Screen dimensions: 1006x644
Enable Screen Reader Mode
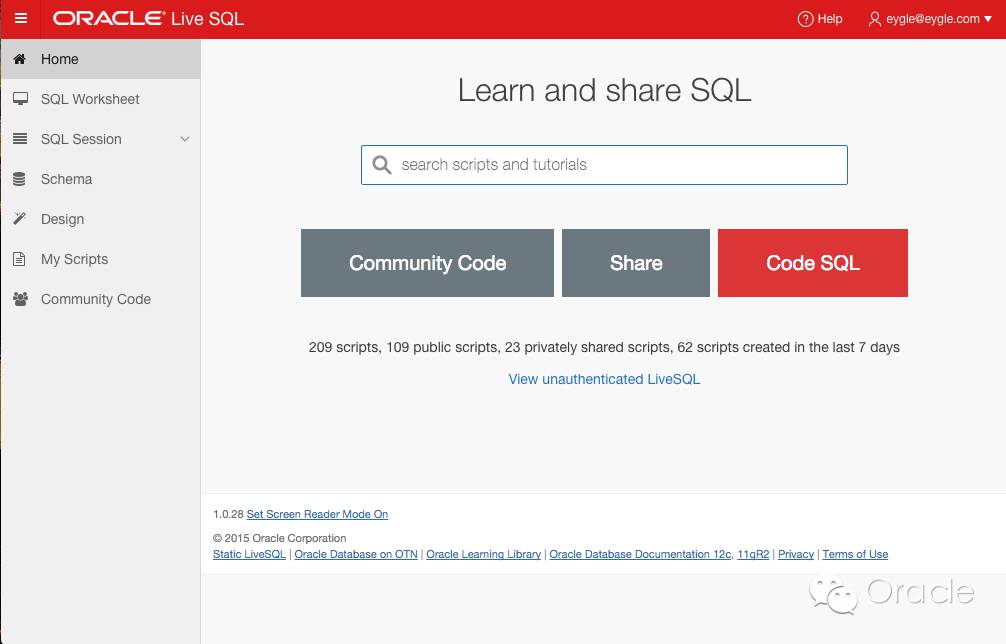point(317,514)
